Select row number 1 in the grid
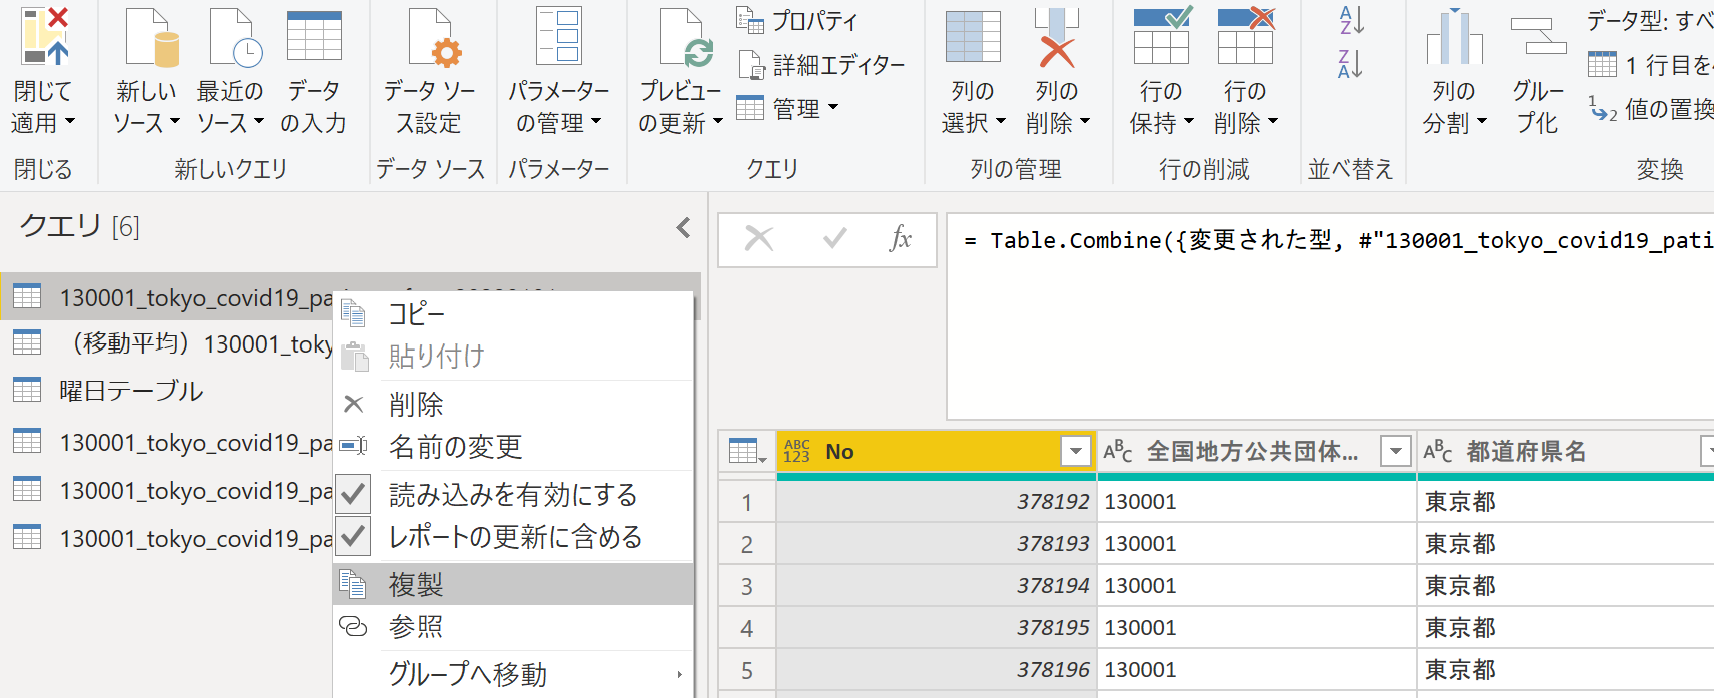This screenshot has height=698, width=1714. click(747, 502)
